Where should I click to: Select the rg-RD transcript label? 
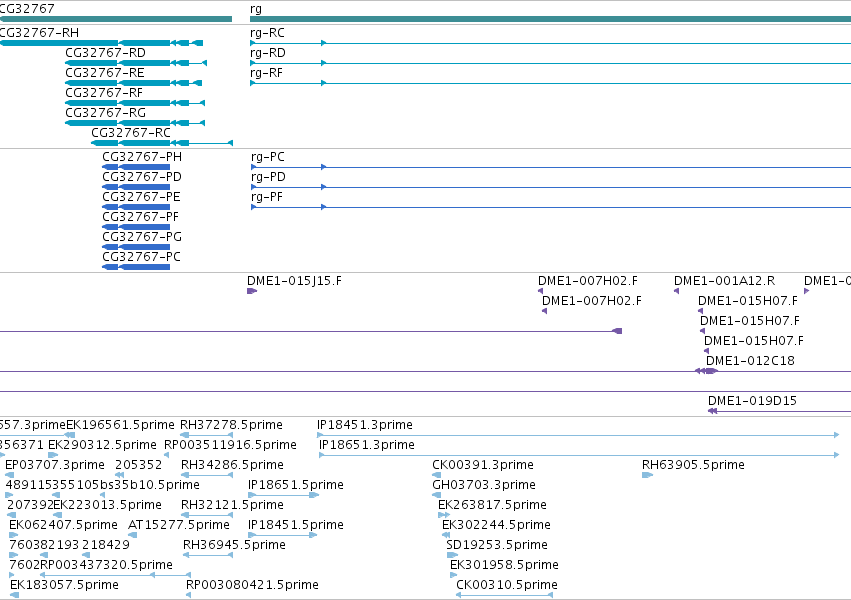[268, 53]
